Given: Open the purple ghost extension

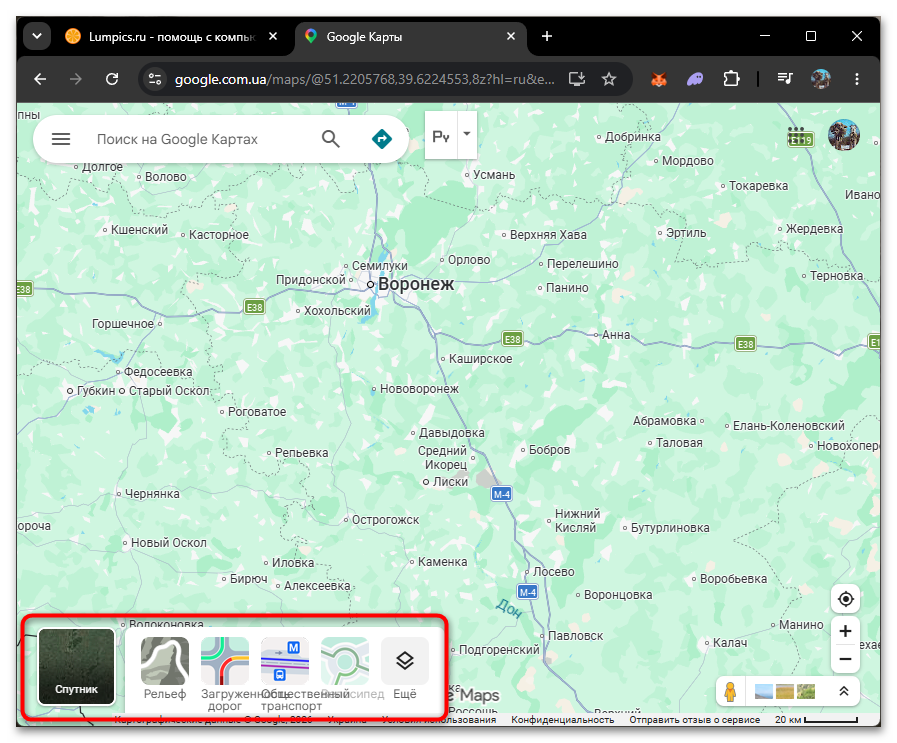Looking at the screenshot, I should pyautogui.click(x=695, y=79).
